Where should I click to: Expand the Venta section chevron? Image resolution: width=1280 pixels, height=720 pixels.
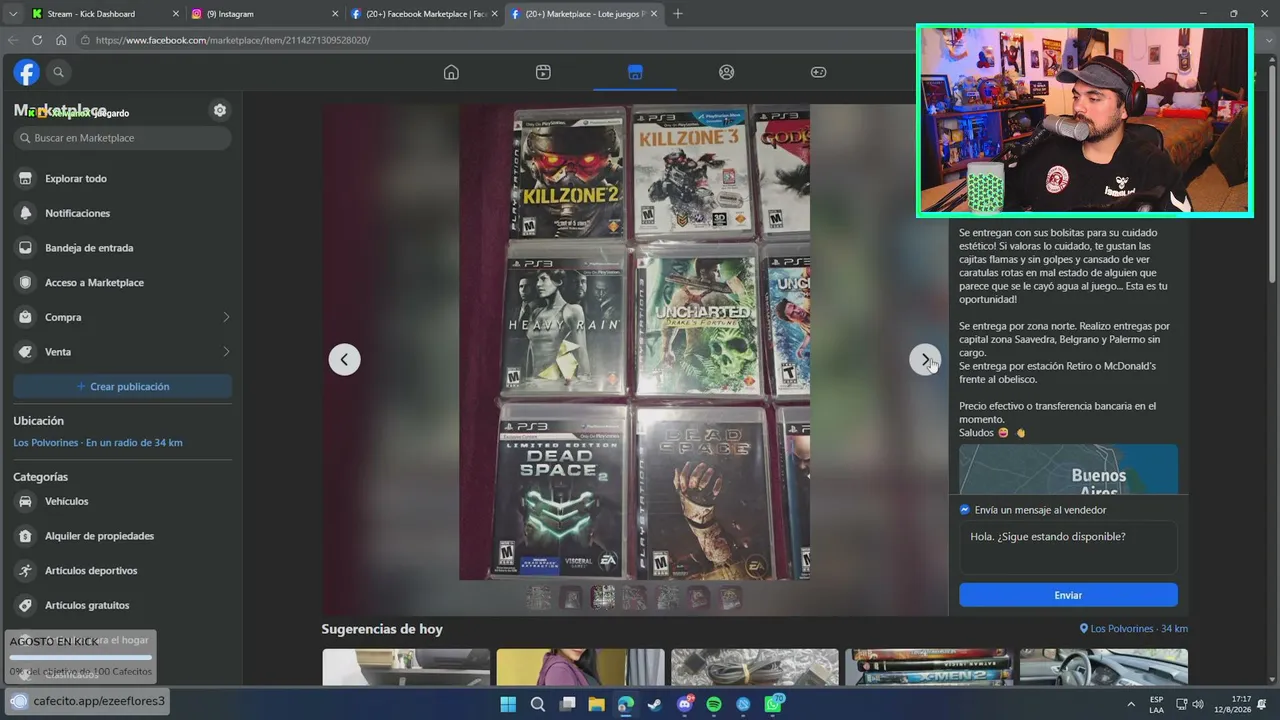pyautogui.click(x=226, y=352)
